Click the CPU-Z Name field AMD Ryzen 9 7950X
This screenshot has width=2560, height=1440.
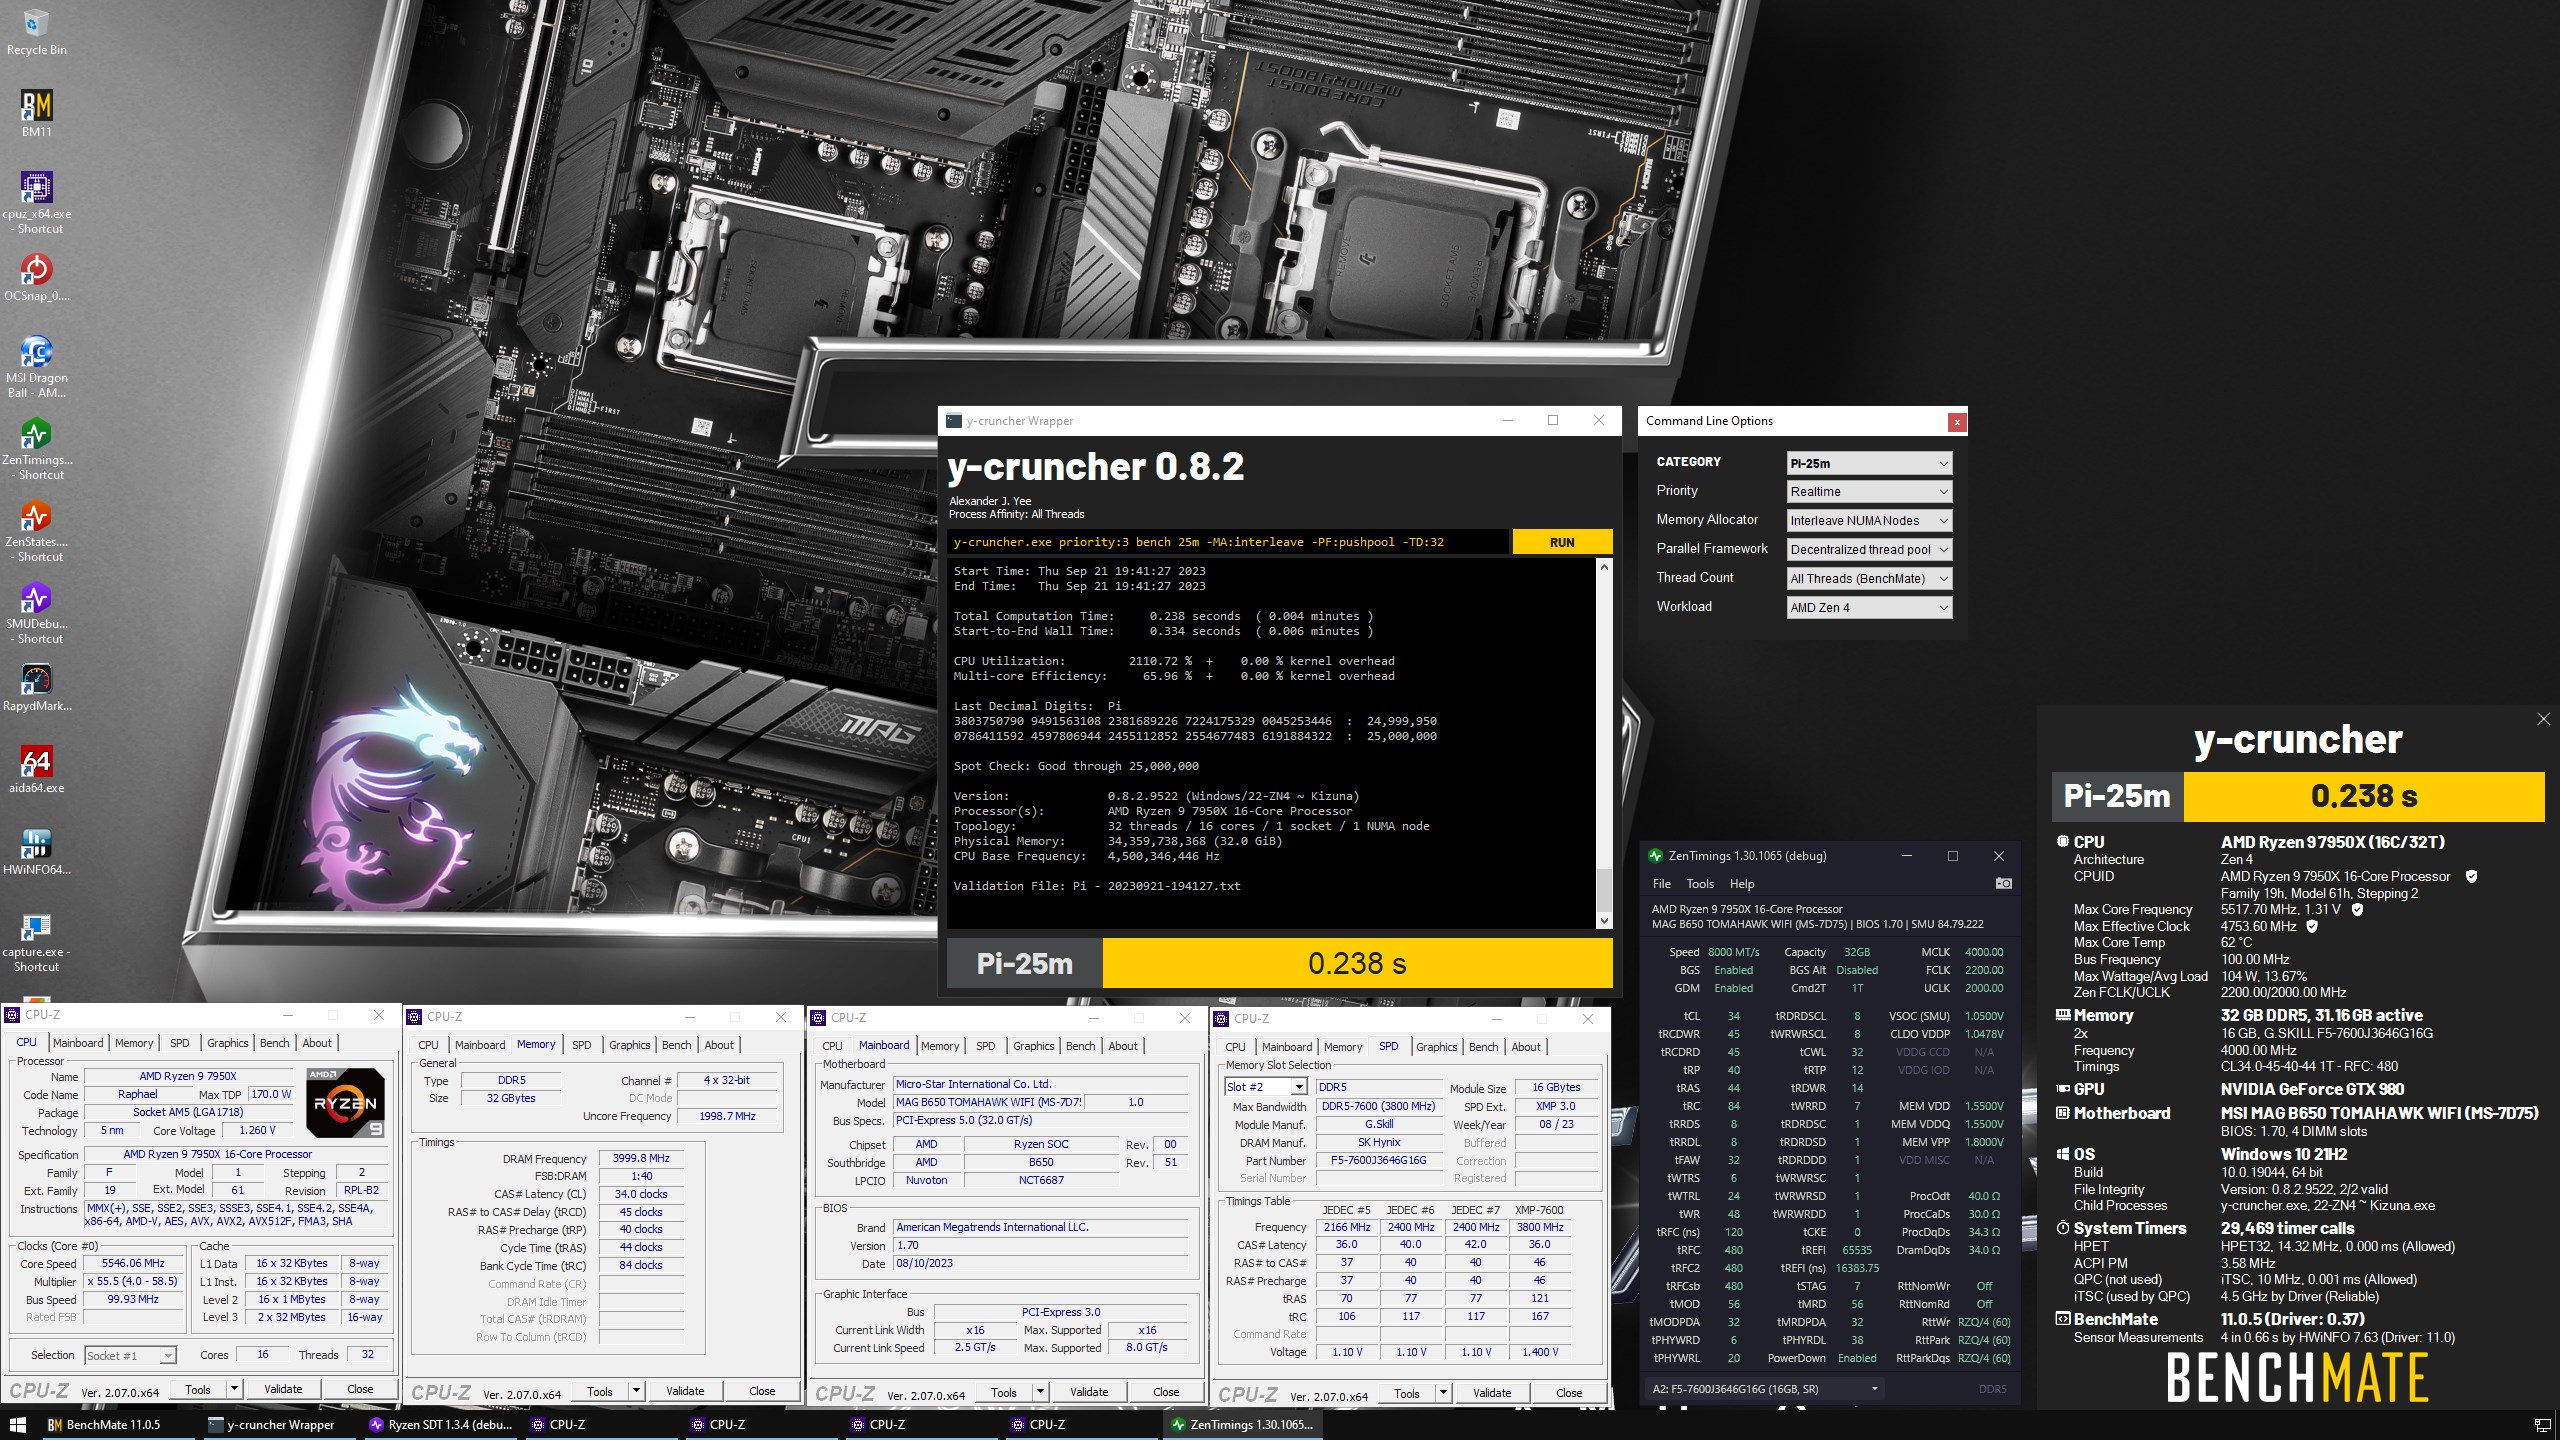pos(188,1076)
